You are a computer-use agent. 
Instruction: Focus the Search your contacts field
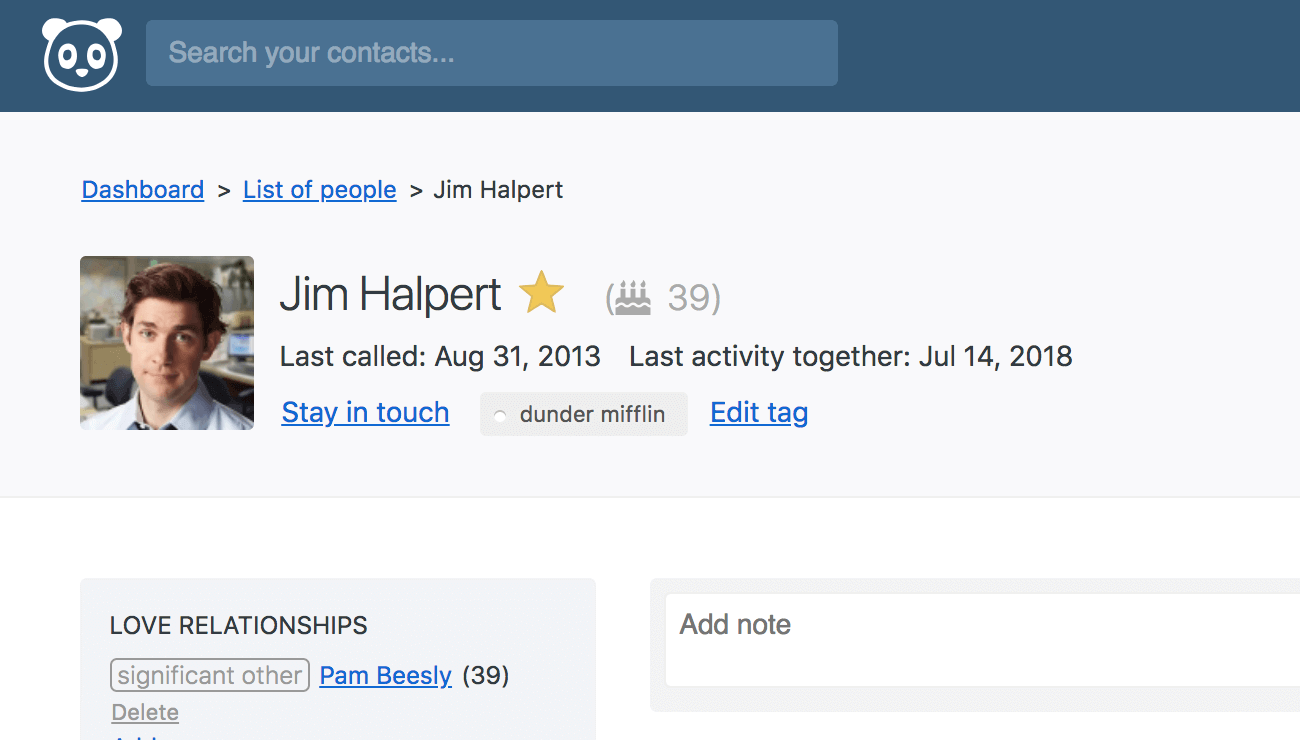tap(492, 53)
